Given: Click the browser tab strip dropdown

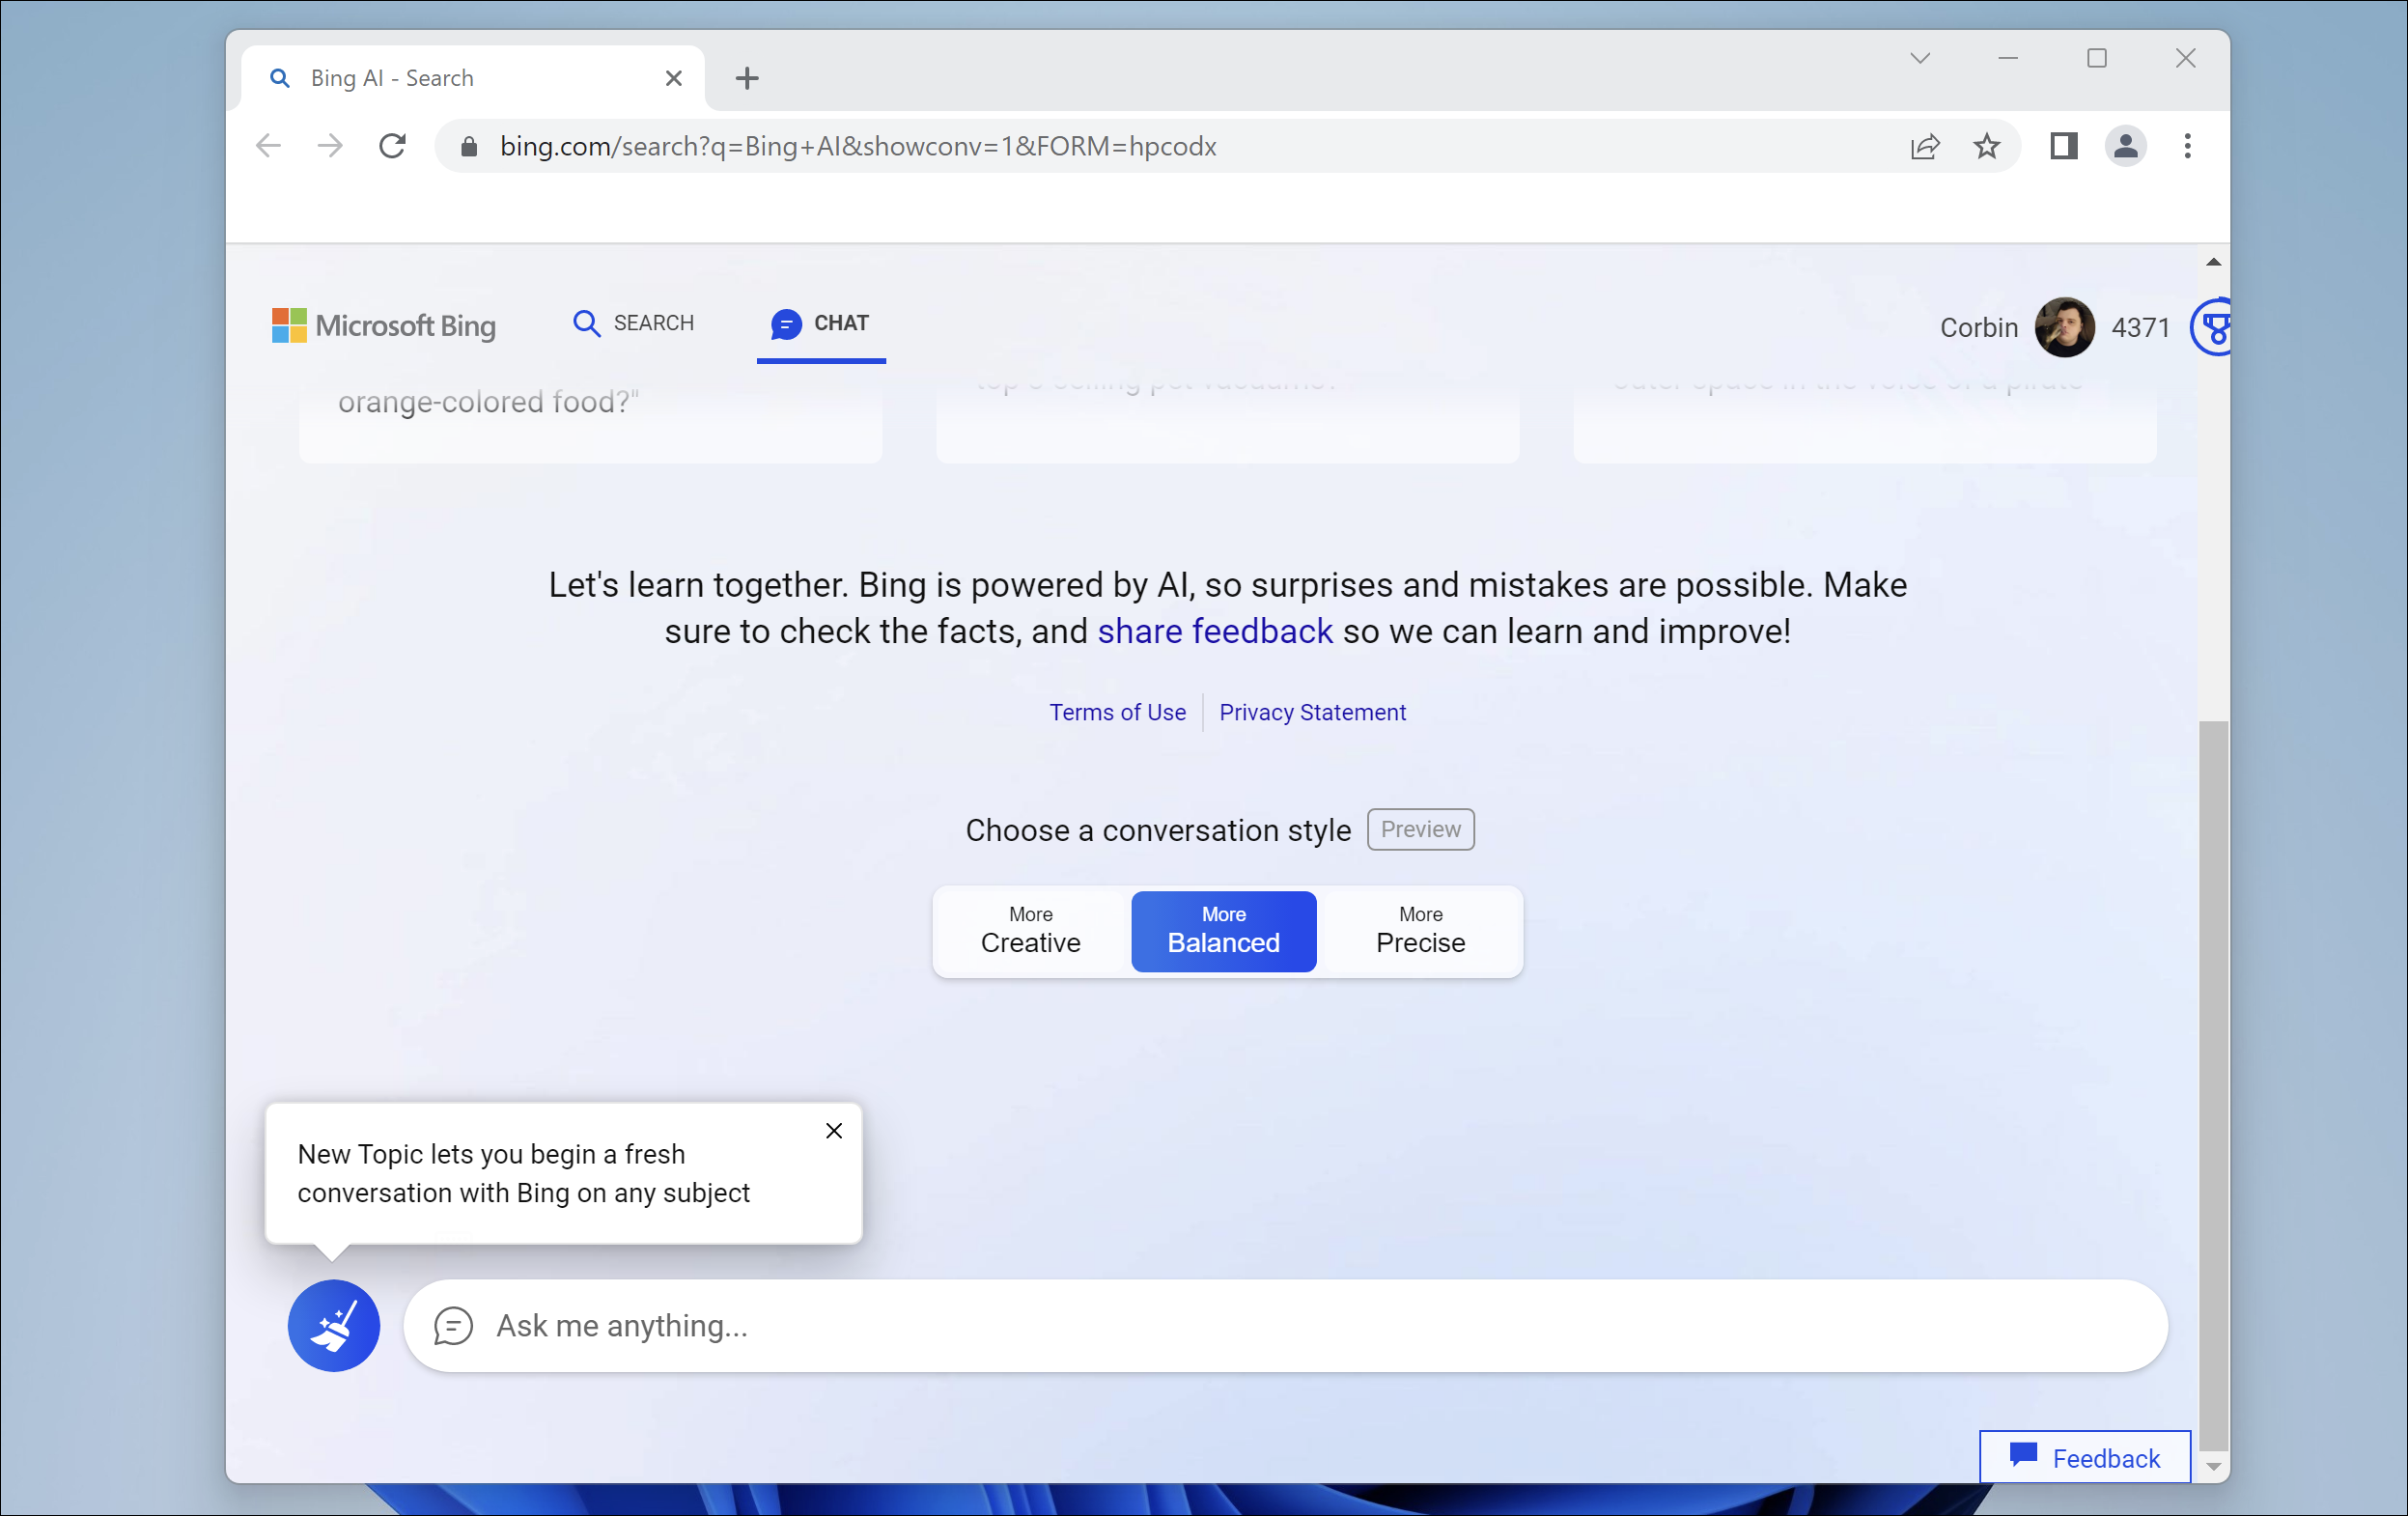Looking at the screenshot, I should (x=1919, y=58).
